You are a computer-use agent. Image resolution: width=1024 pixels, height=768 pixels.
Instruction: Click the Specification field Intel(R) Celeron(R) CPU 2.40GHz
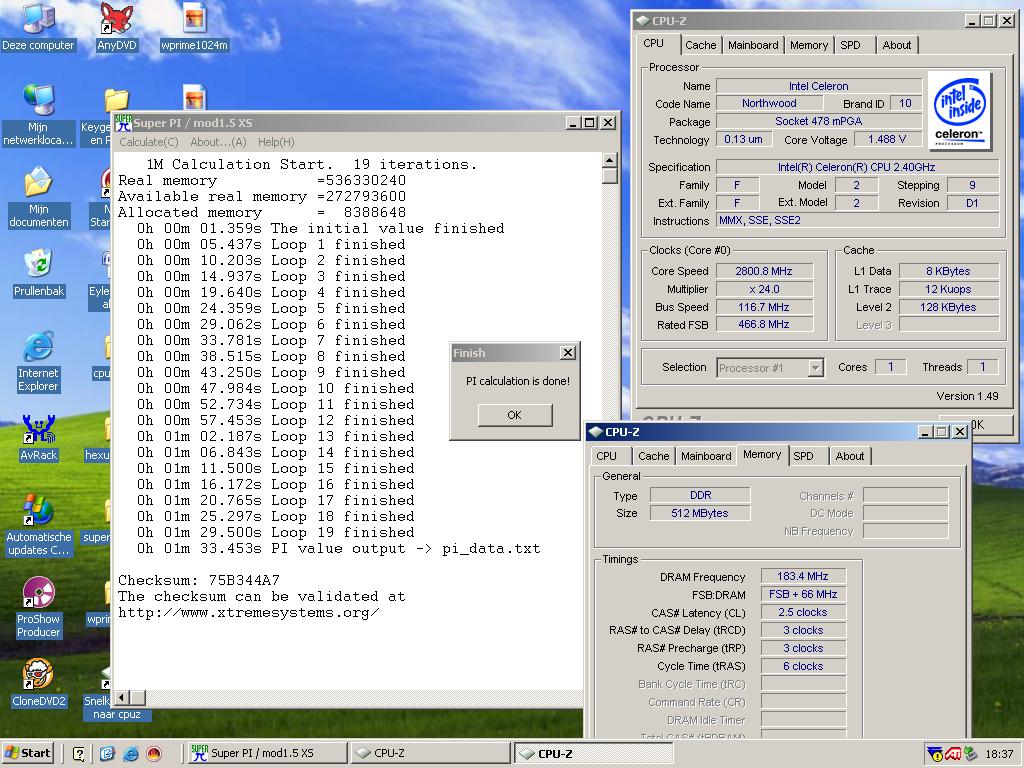click(x=856, y=167)
